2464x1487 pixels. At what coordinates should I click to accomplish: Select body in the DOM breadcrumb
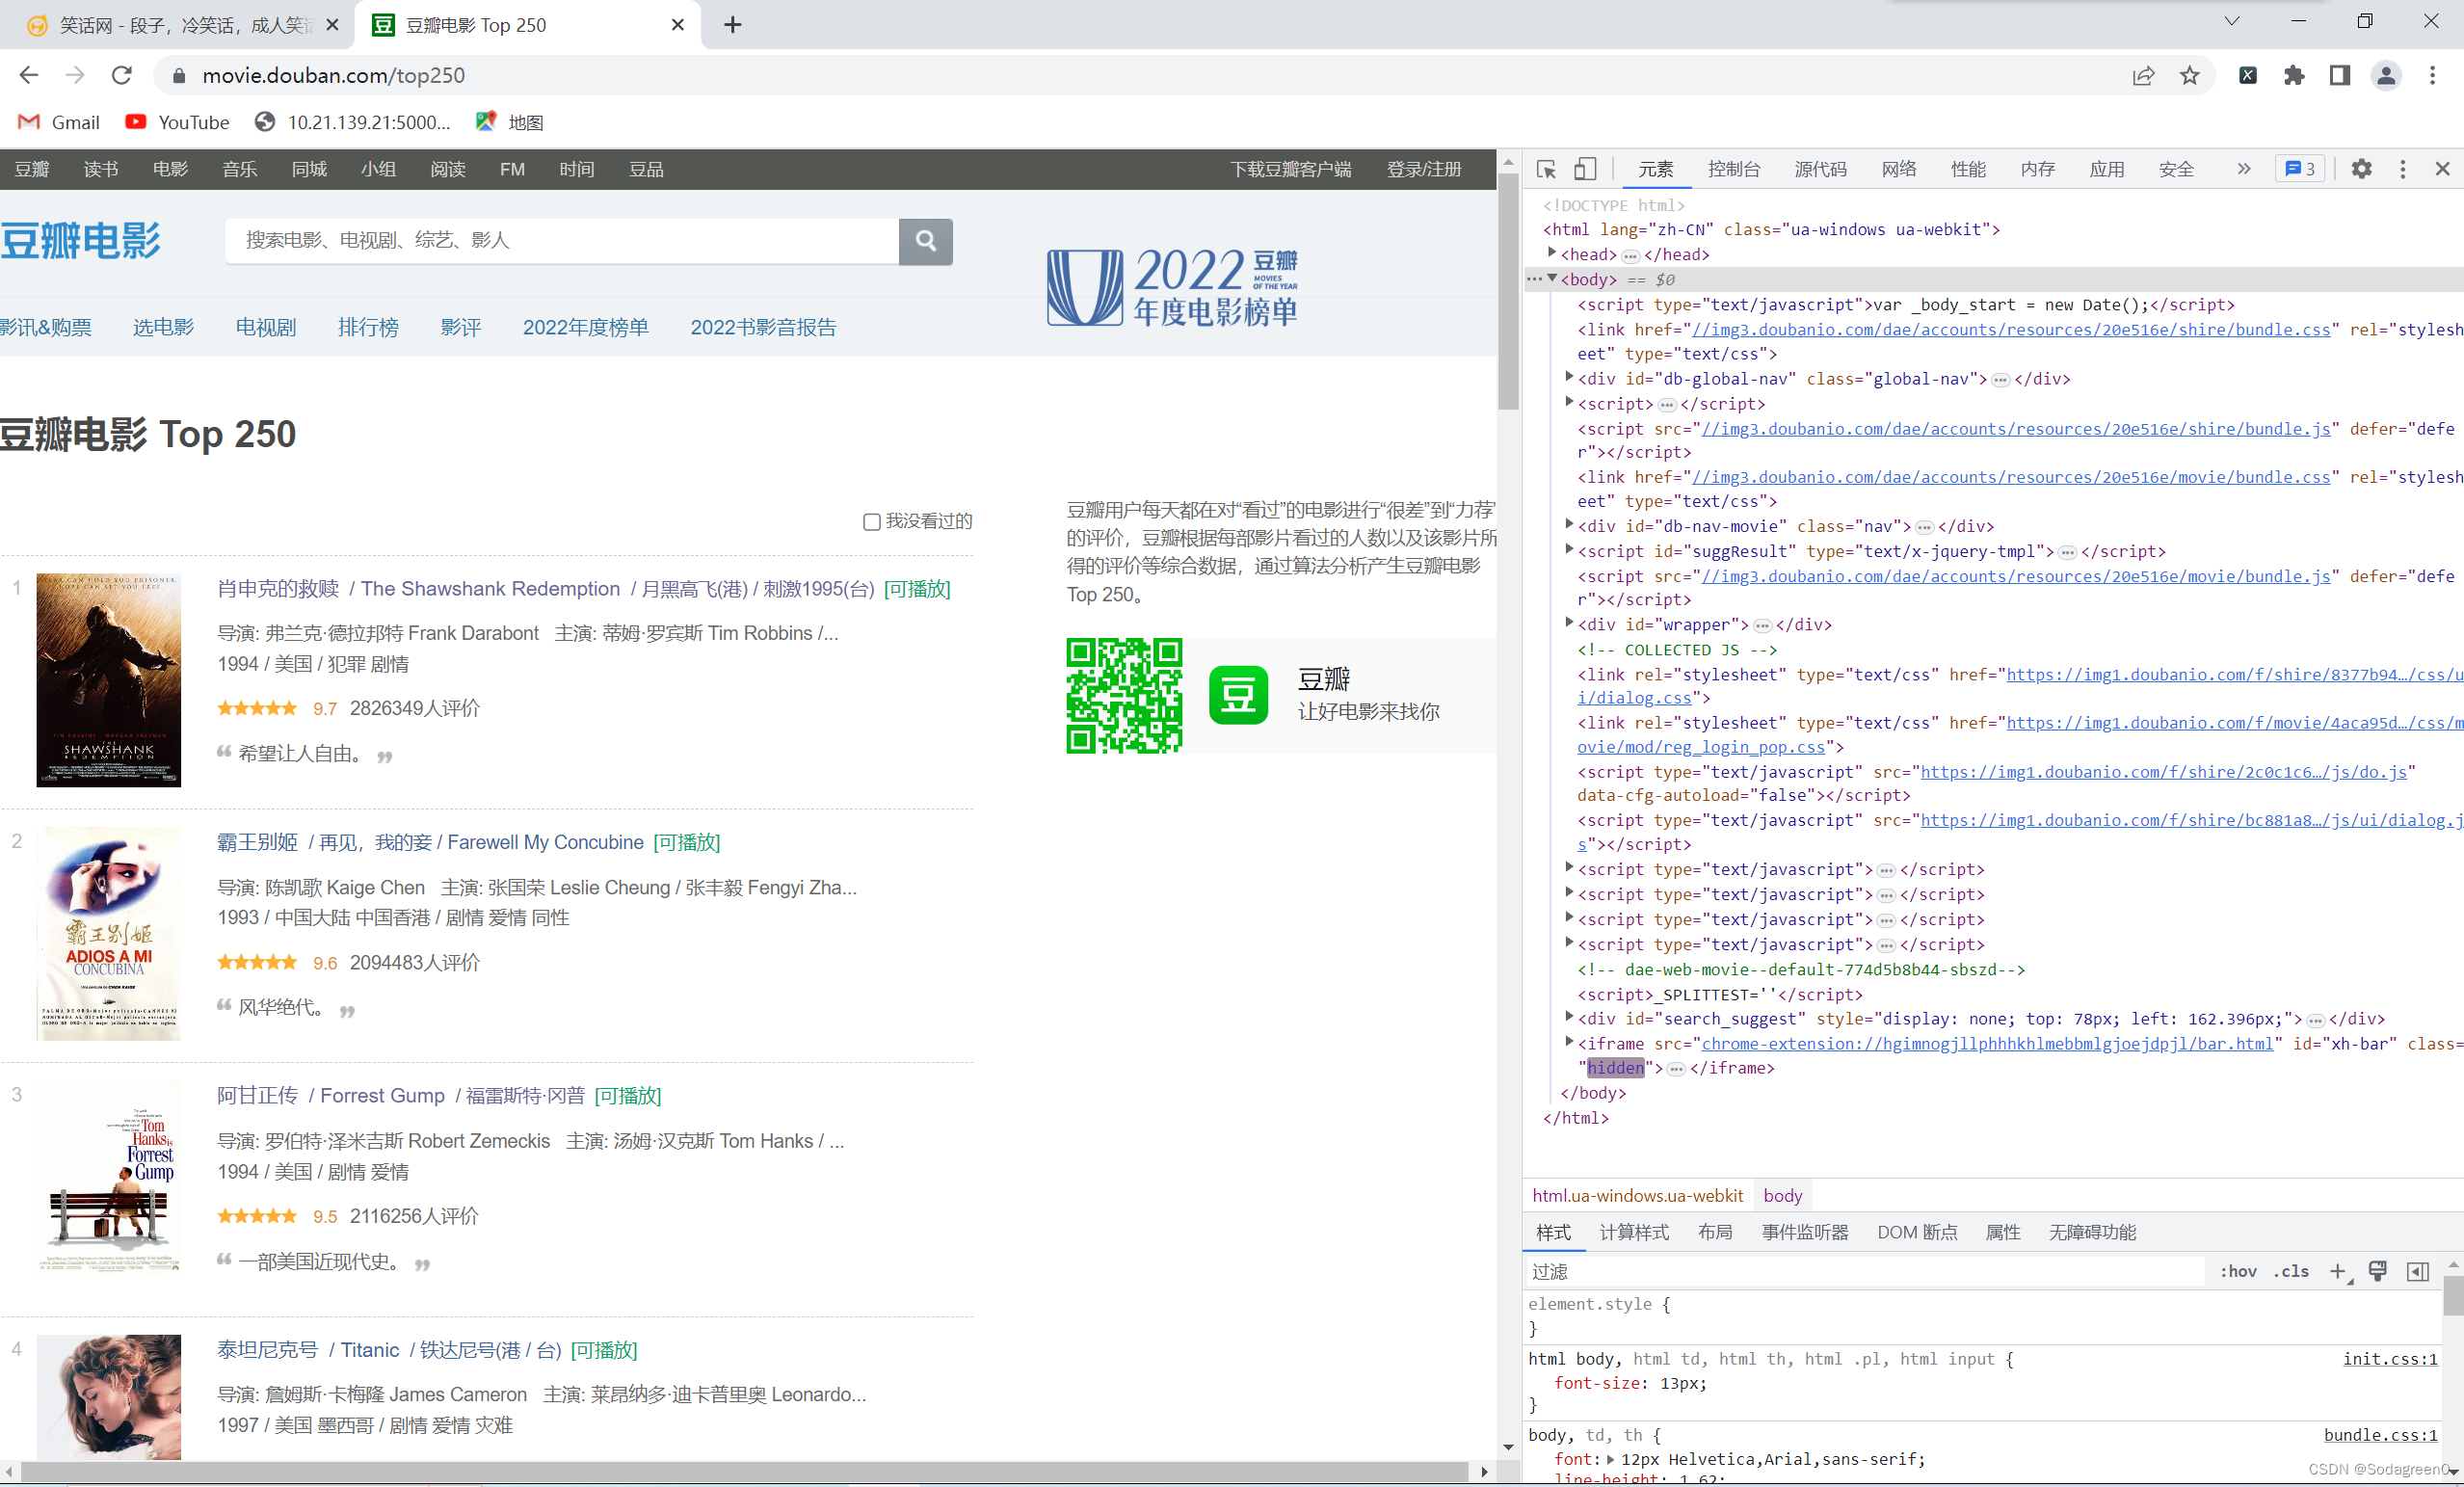[x=1782, y=1195]
